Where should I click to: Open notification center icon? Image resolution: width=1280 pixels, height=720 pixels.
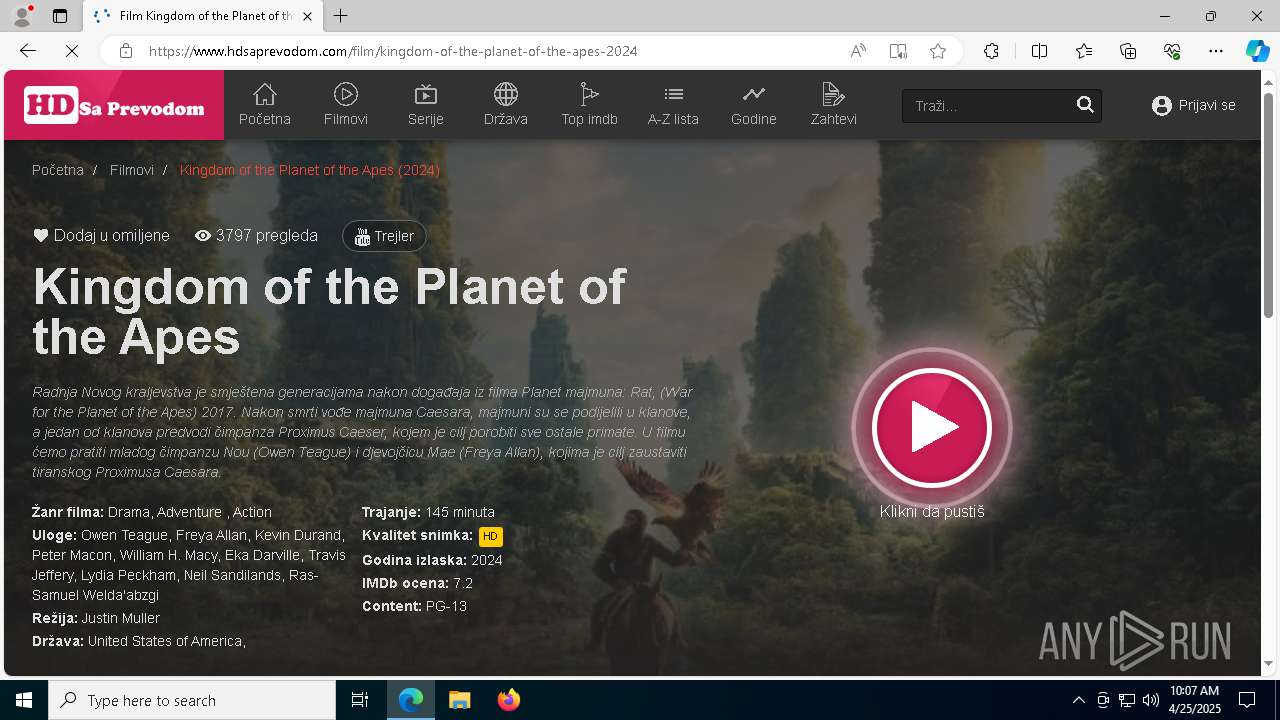point(1247,700)
